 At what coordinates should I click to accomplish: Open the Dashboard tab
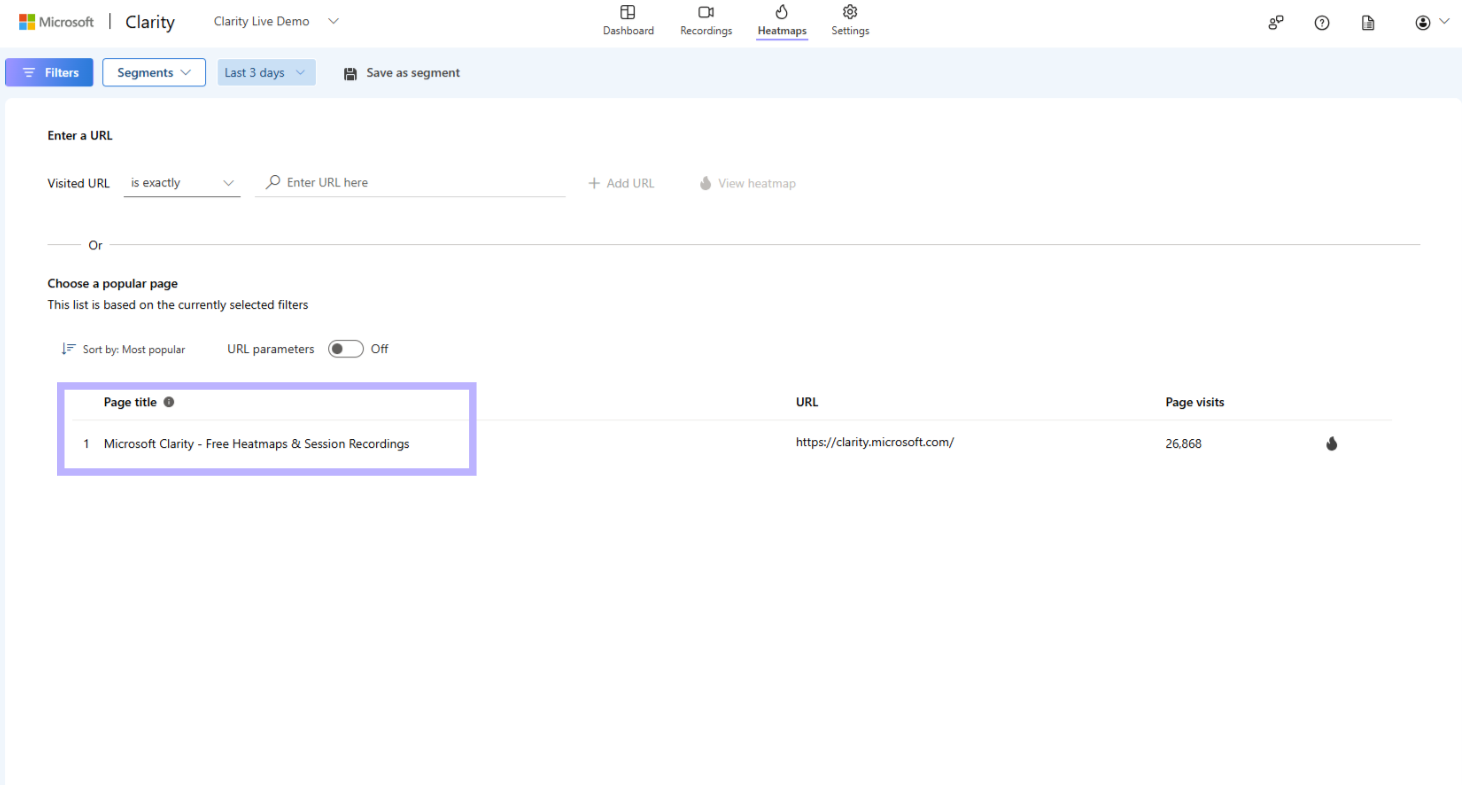point(628,21)
